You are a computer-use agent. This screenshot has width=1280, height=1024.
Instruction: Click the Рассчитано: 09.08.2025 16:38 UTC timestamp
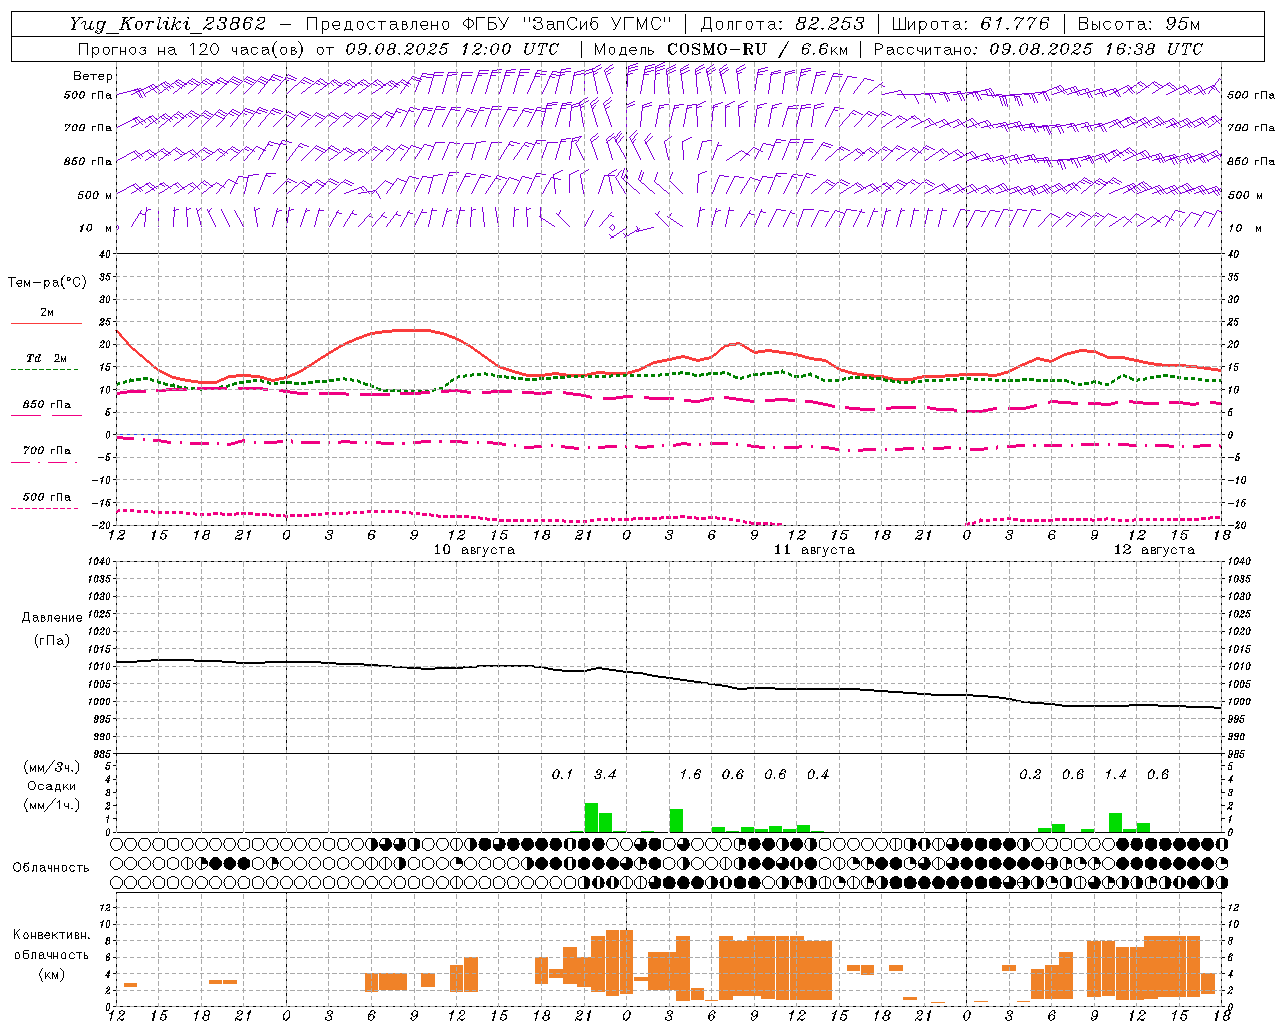[1038, 49]
